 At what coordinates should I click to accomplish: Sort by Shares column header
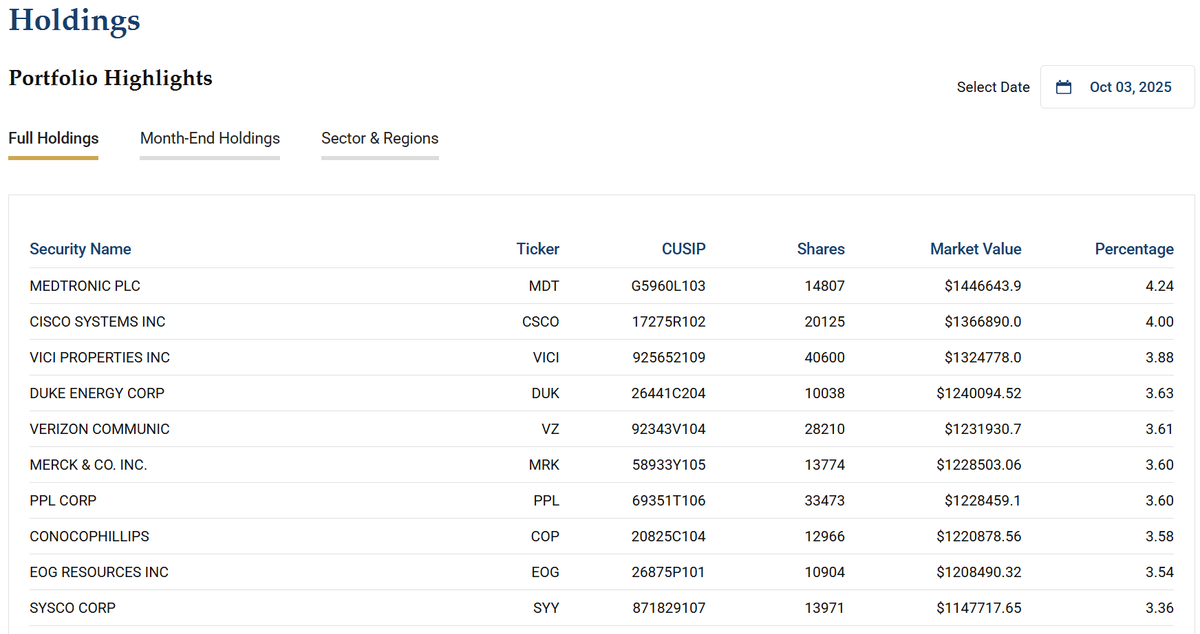pos(821,249)
